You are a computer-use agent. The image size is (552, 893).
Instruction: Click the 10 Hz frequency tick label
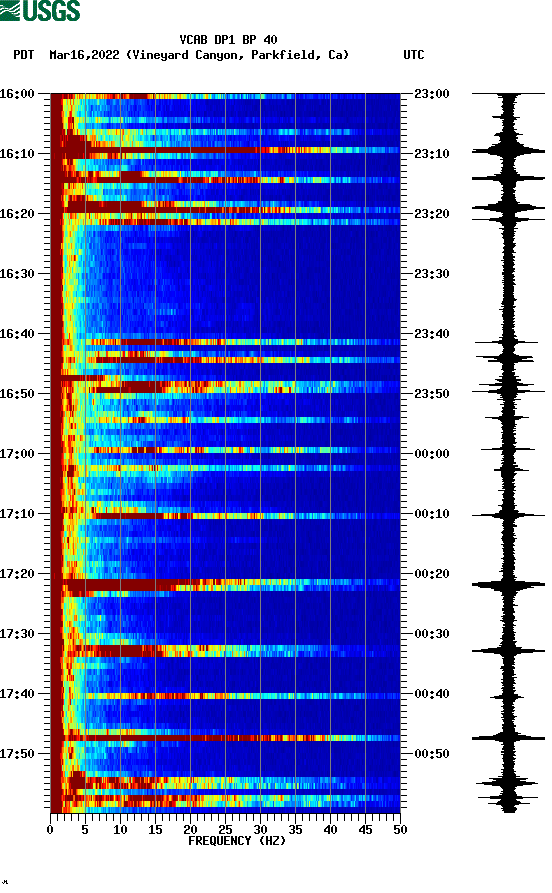point(120,830)
